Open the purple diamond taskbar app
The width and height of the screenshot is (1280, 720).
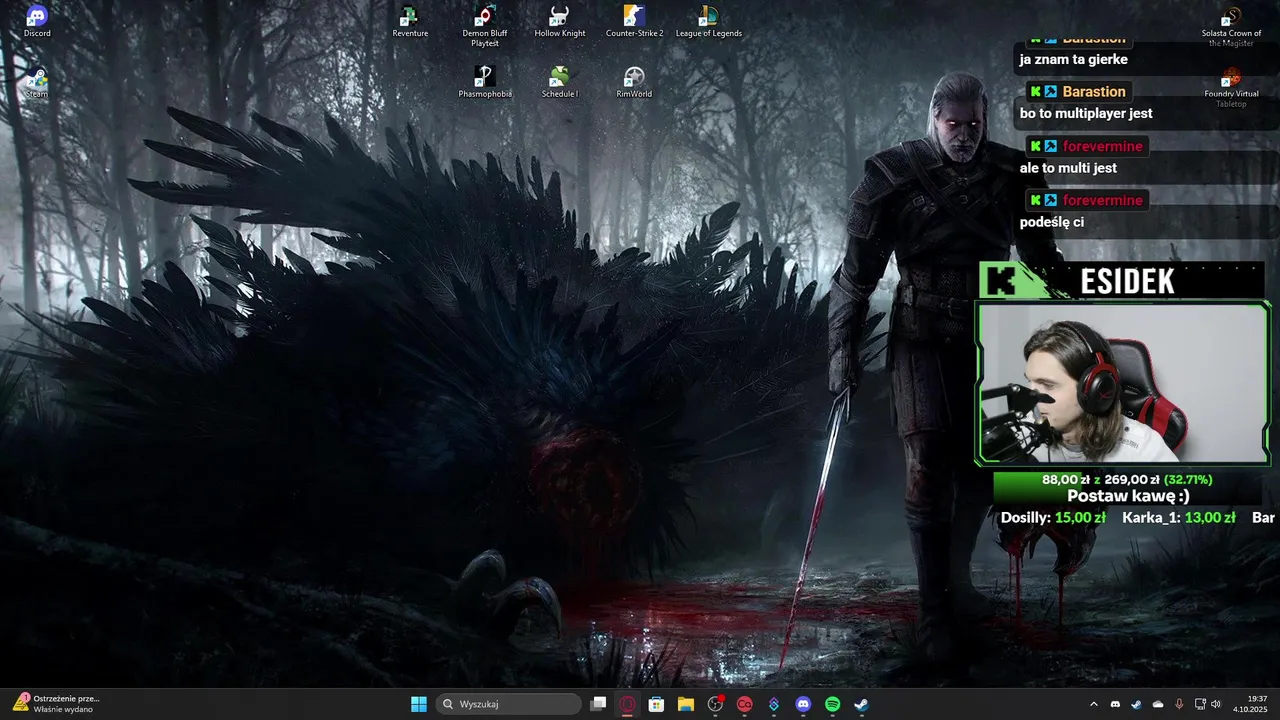click(774, 704)
